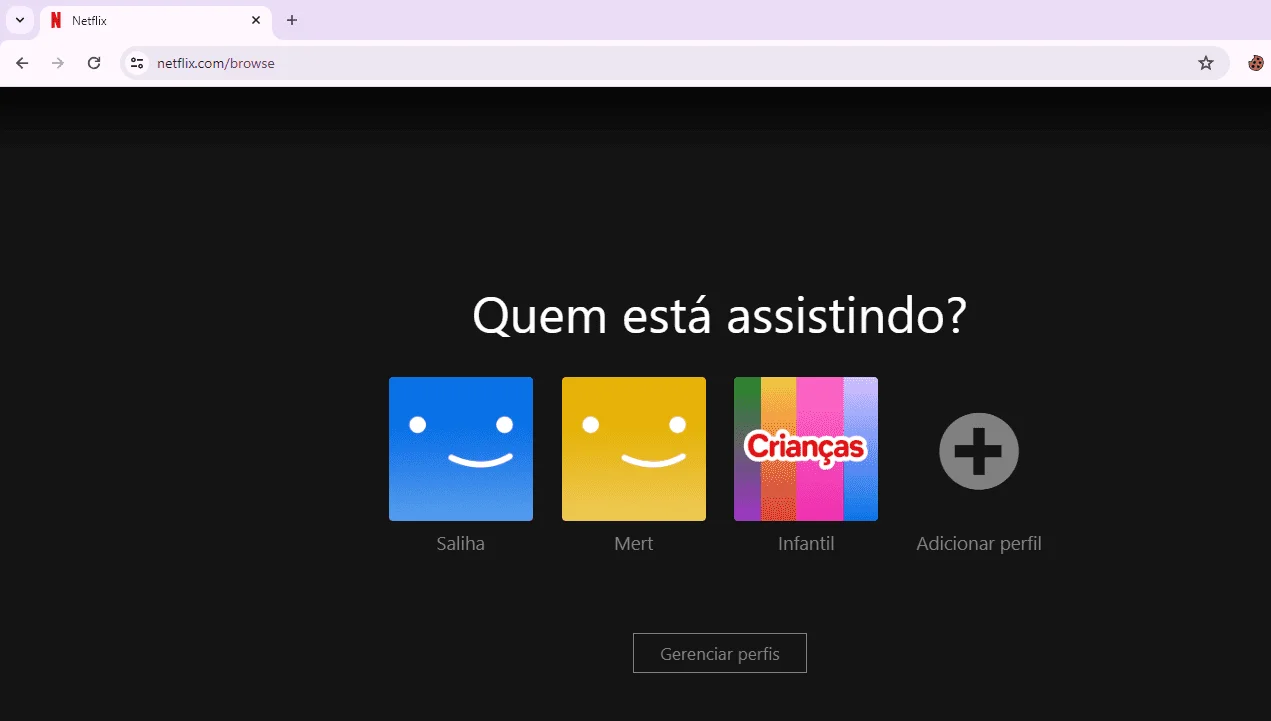Click the Saliha name label
The image size is (1271, 721).
[461, 544]
